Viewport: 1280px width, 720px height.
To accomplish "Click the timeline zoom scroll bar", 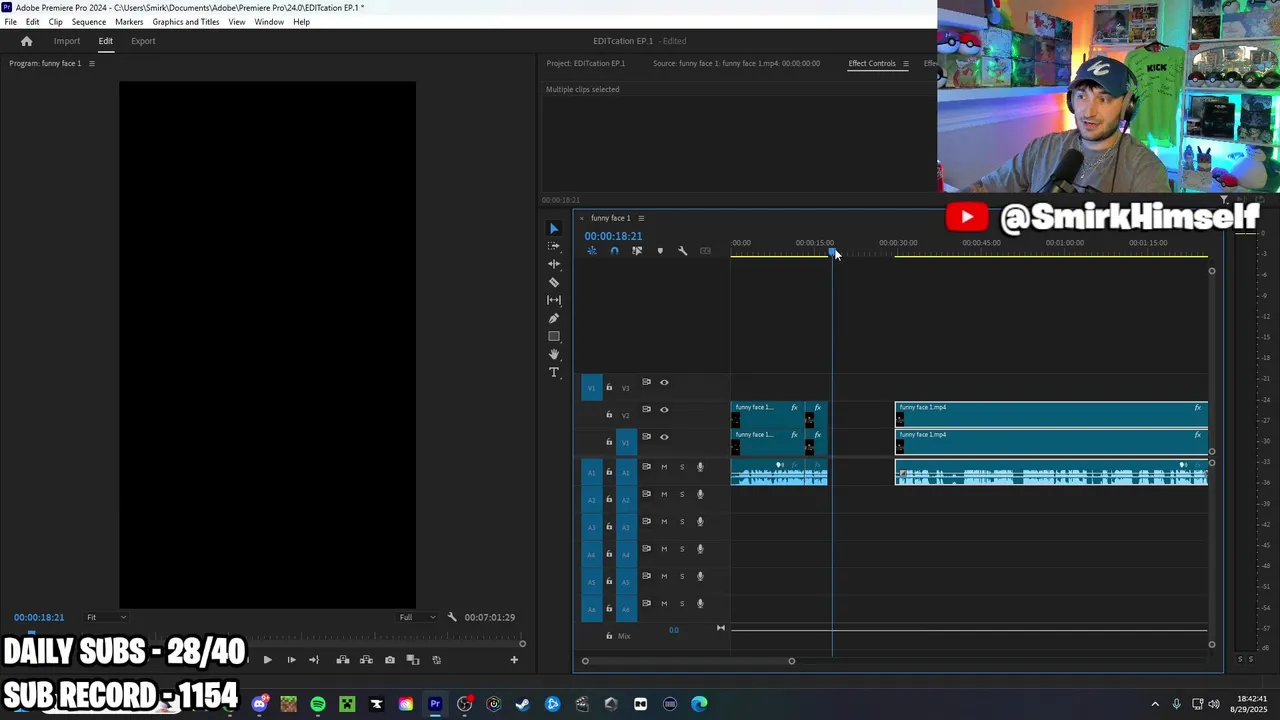I will click(x=688, y=660).
